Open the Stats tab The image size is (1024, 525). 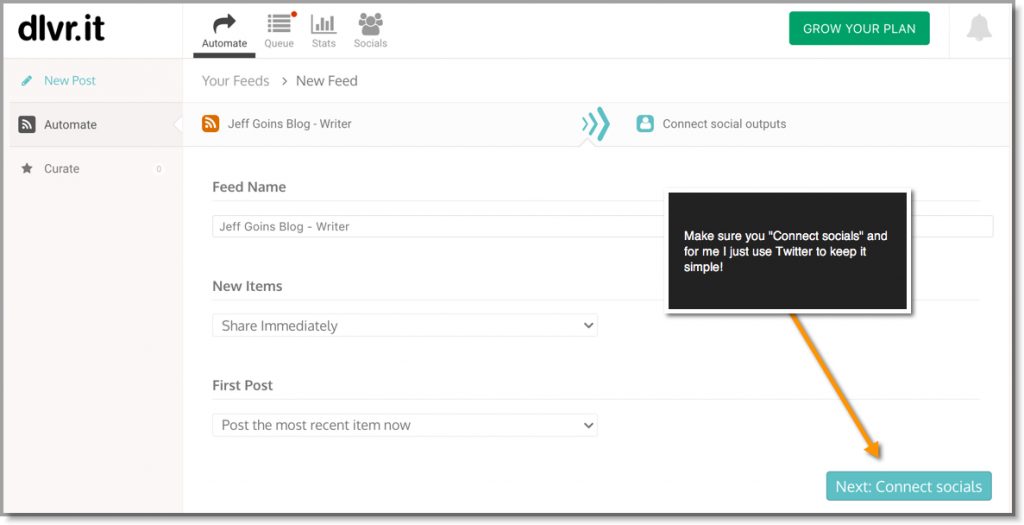(323, 31)
